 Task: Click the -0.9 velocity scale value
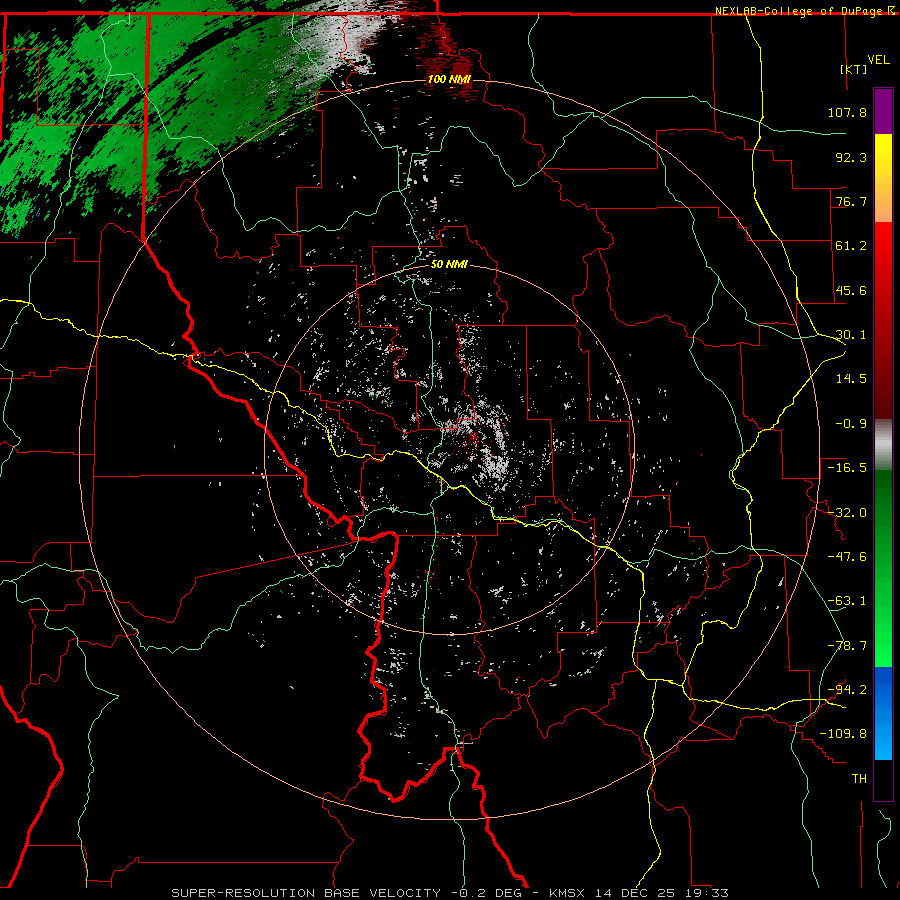pyautogui.click(x=851, y=424)
